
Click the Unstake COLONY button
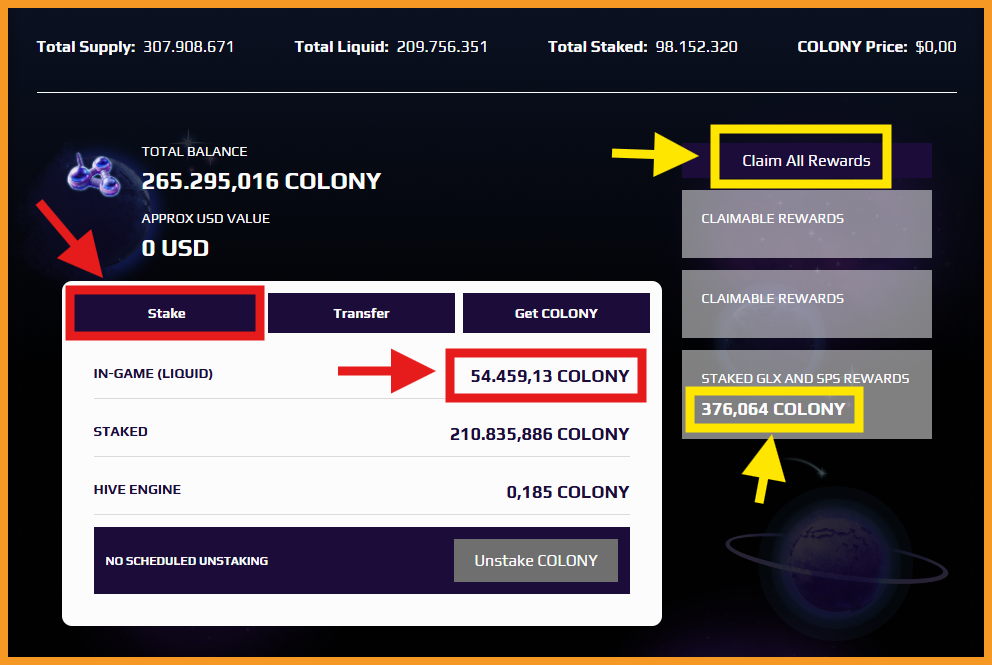click(x=536, y=561)
